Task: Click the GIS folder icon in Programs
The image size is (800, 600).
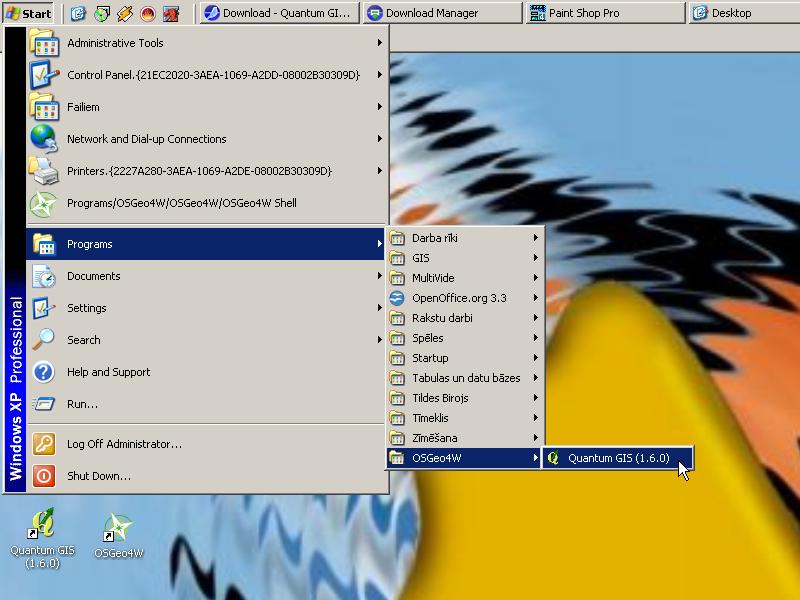Action: pos(397,258)
